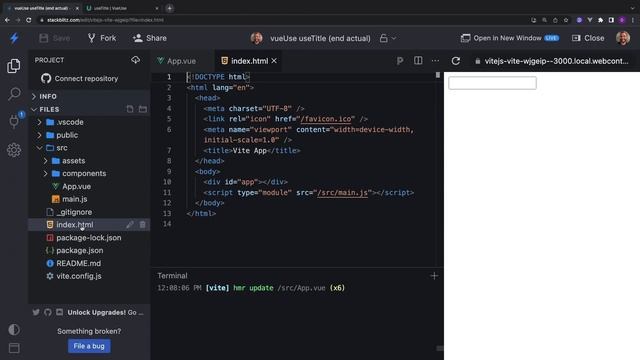The width and height of the screenshot is (640, 360).
Task: Click the text input in preview pane
Action: [492, 83]
